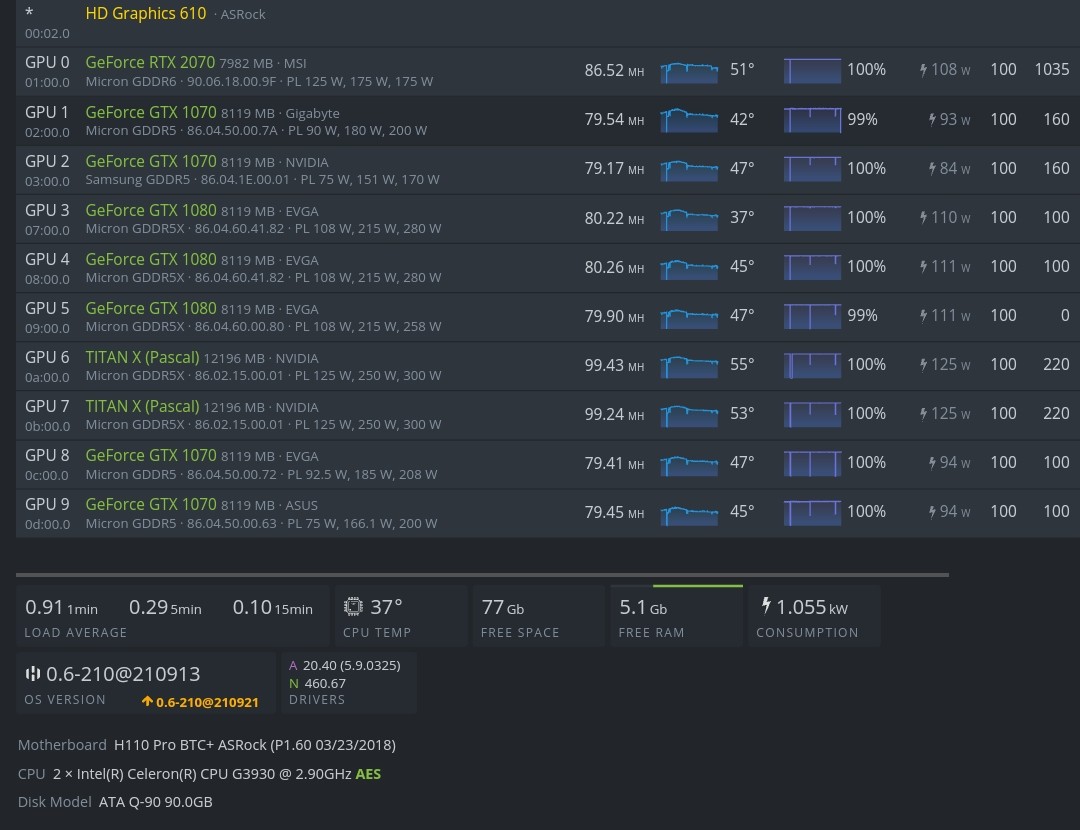This screenshot has width=1080, height=830.
Task: Click the GPU 4 fan speed bar graph
Action: (x=812, y=267)
